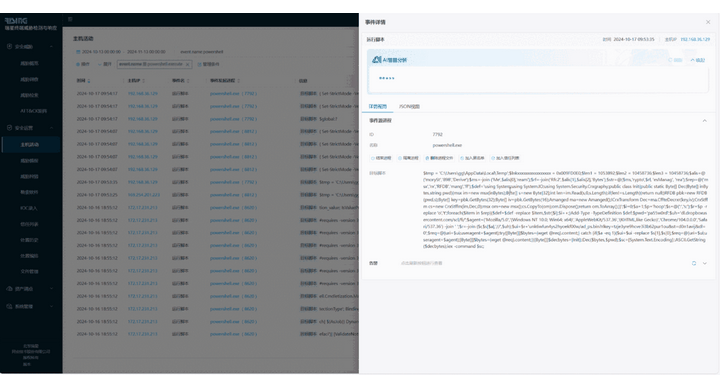Click the third process action button with file icon

click(439, 158)
